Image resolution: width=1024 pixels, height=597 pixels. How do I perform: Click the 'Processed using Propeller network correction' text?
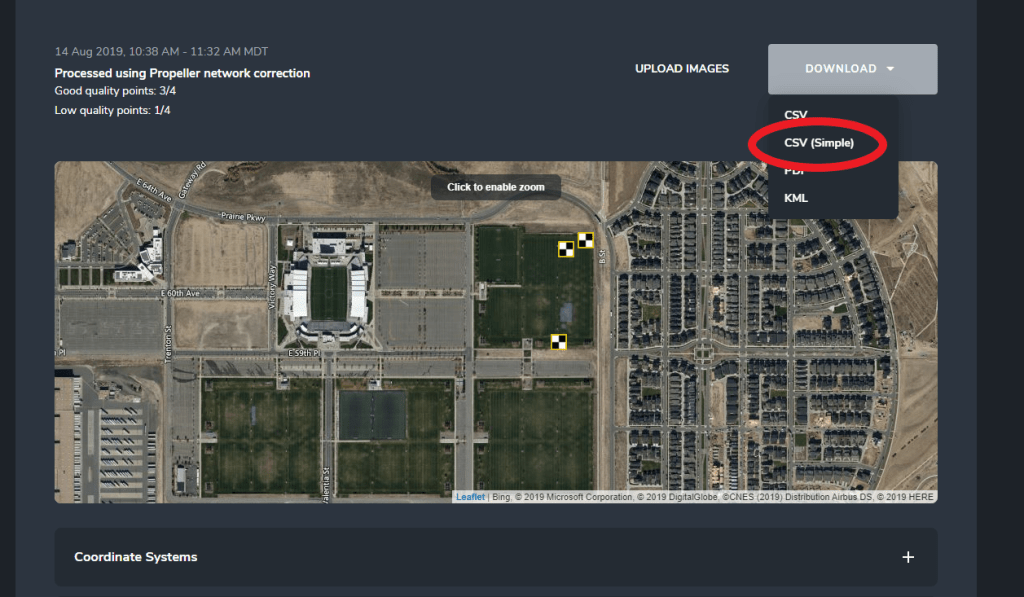(182, 73)
